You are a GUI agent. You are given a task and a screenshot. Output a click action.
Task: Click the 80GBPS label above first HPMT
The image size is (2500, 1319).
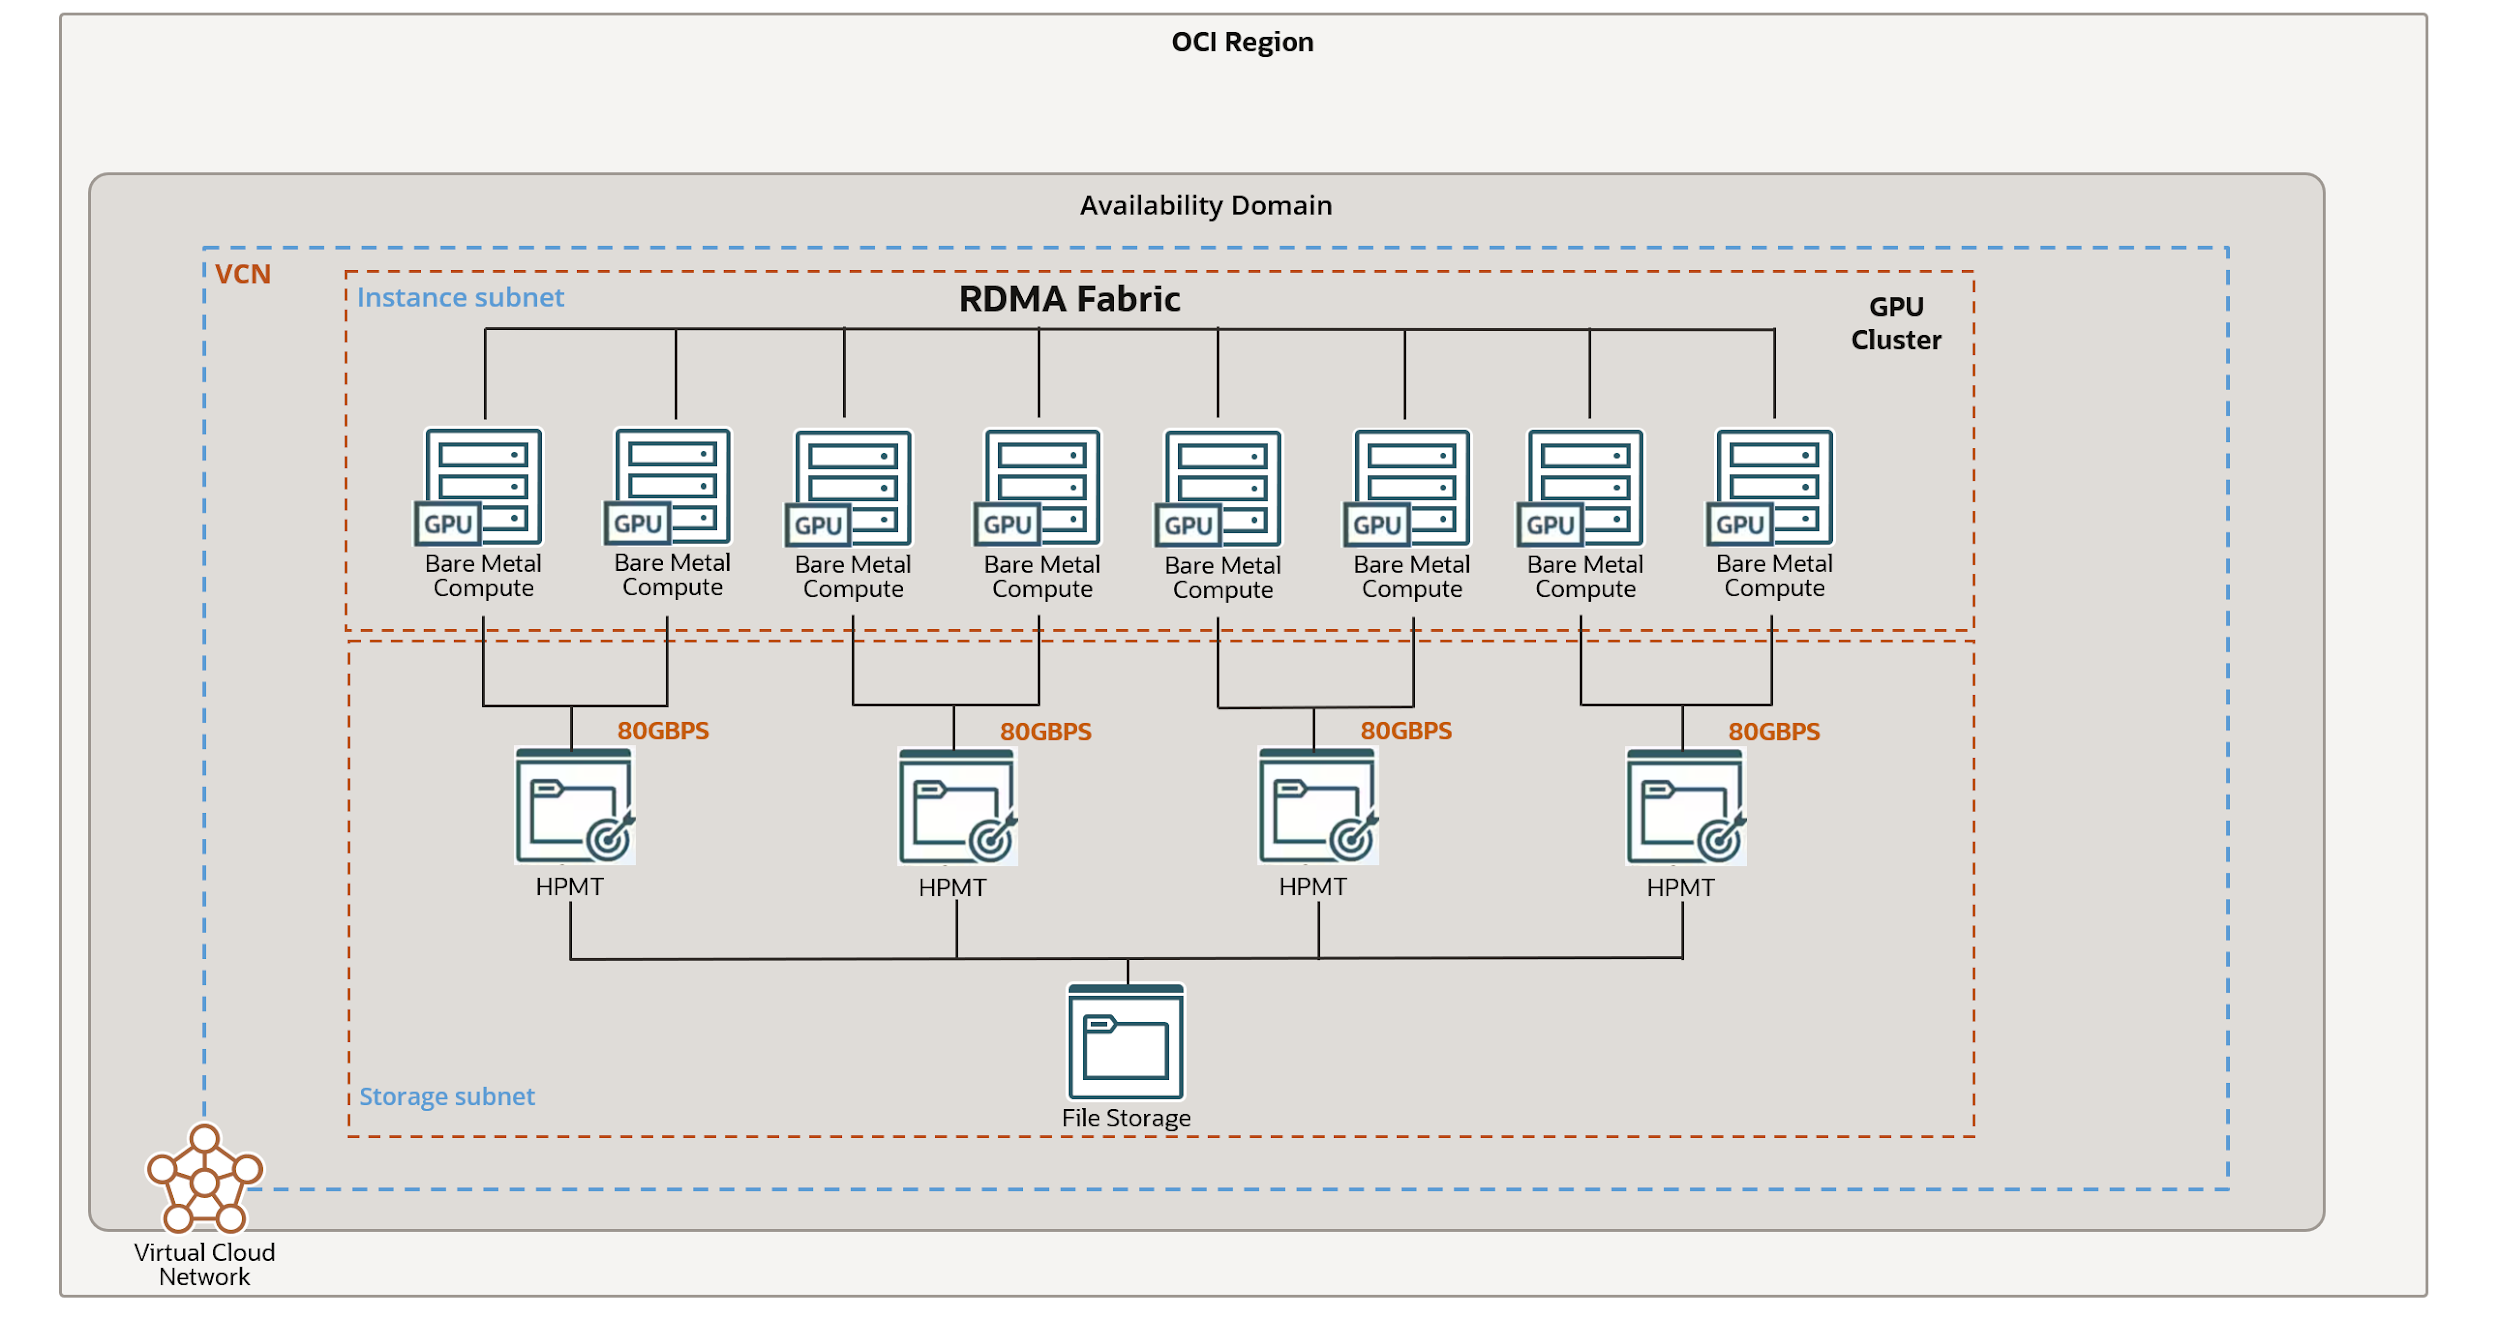[662, 731]
